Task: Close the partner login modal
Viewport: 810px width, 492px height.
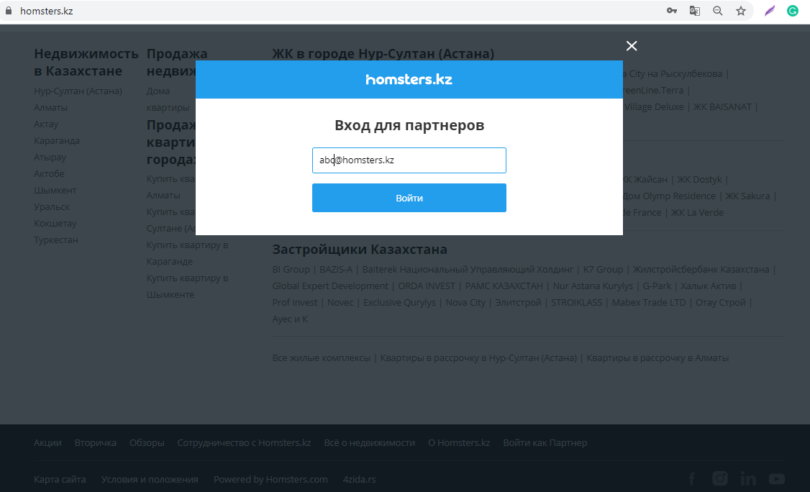Action: coord(631,46)
